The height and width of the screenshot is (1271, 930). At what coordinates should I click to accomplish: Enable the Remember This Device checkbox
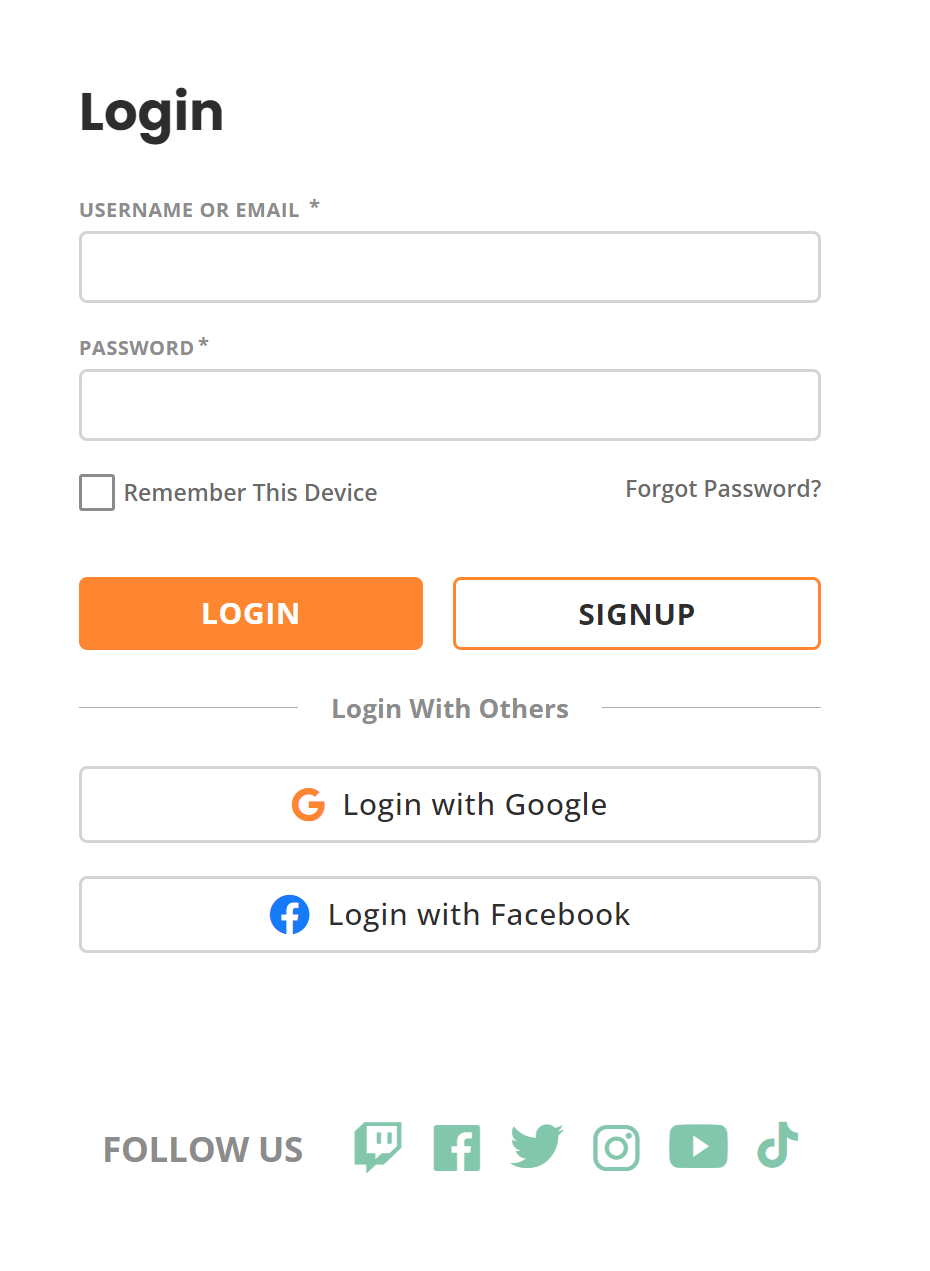click(97, 493)
